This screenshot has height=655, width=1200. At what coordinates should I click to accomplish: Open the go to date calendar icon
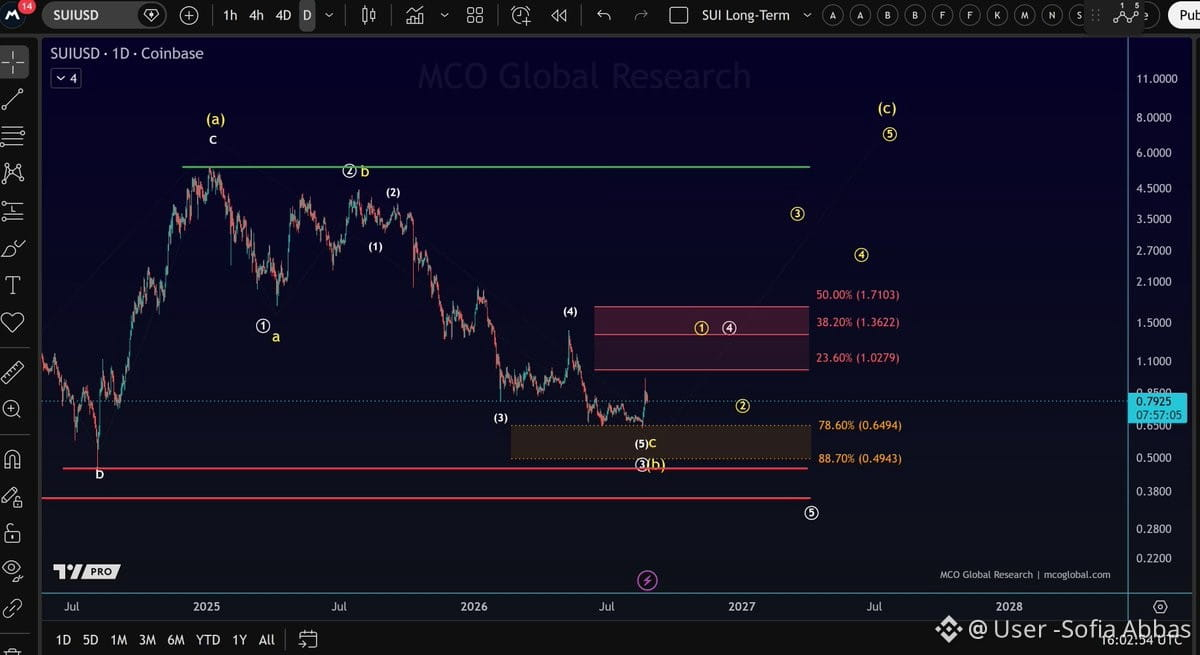308,638
